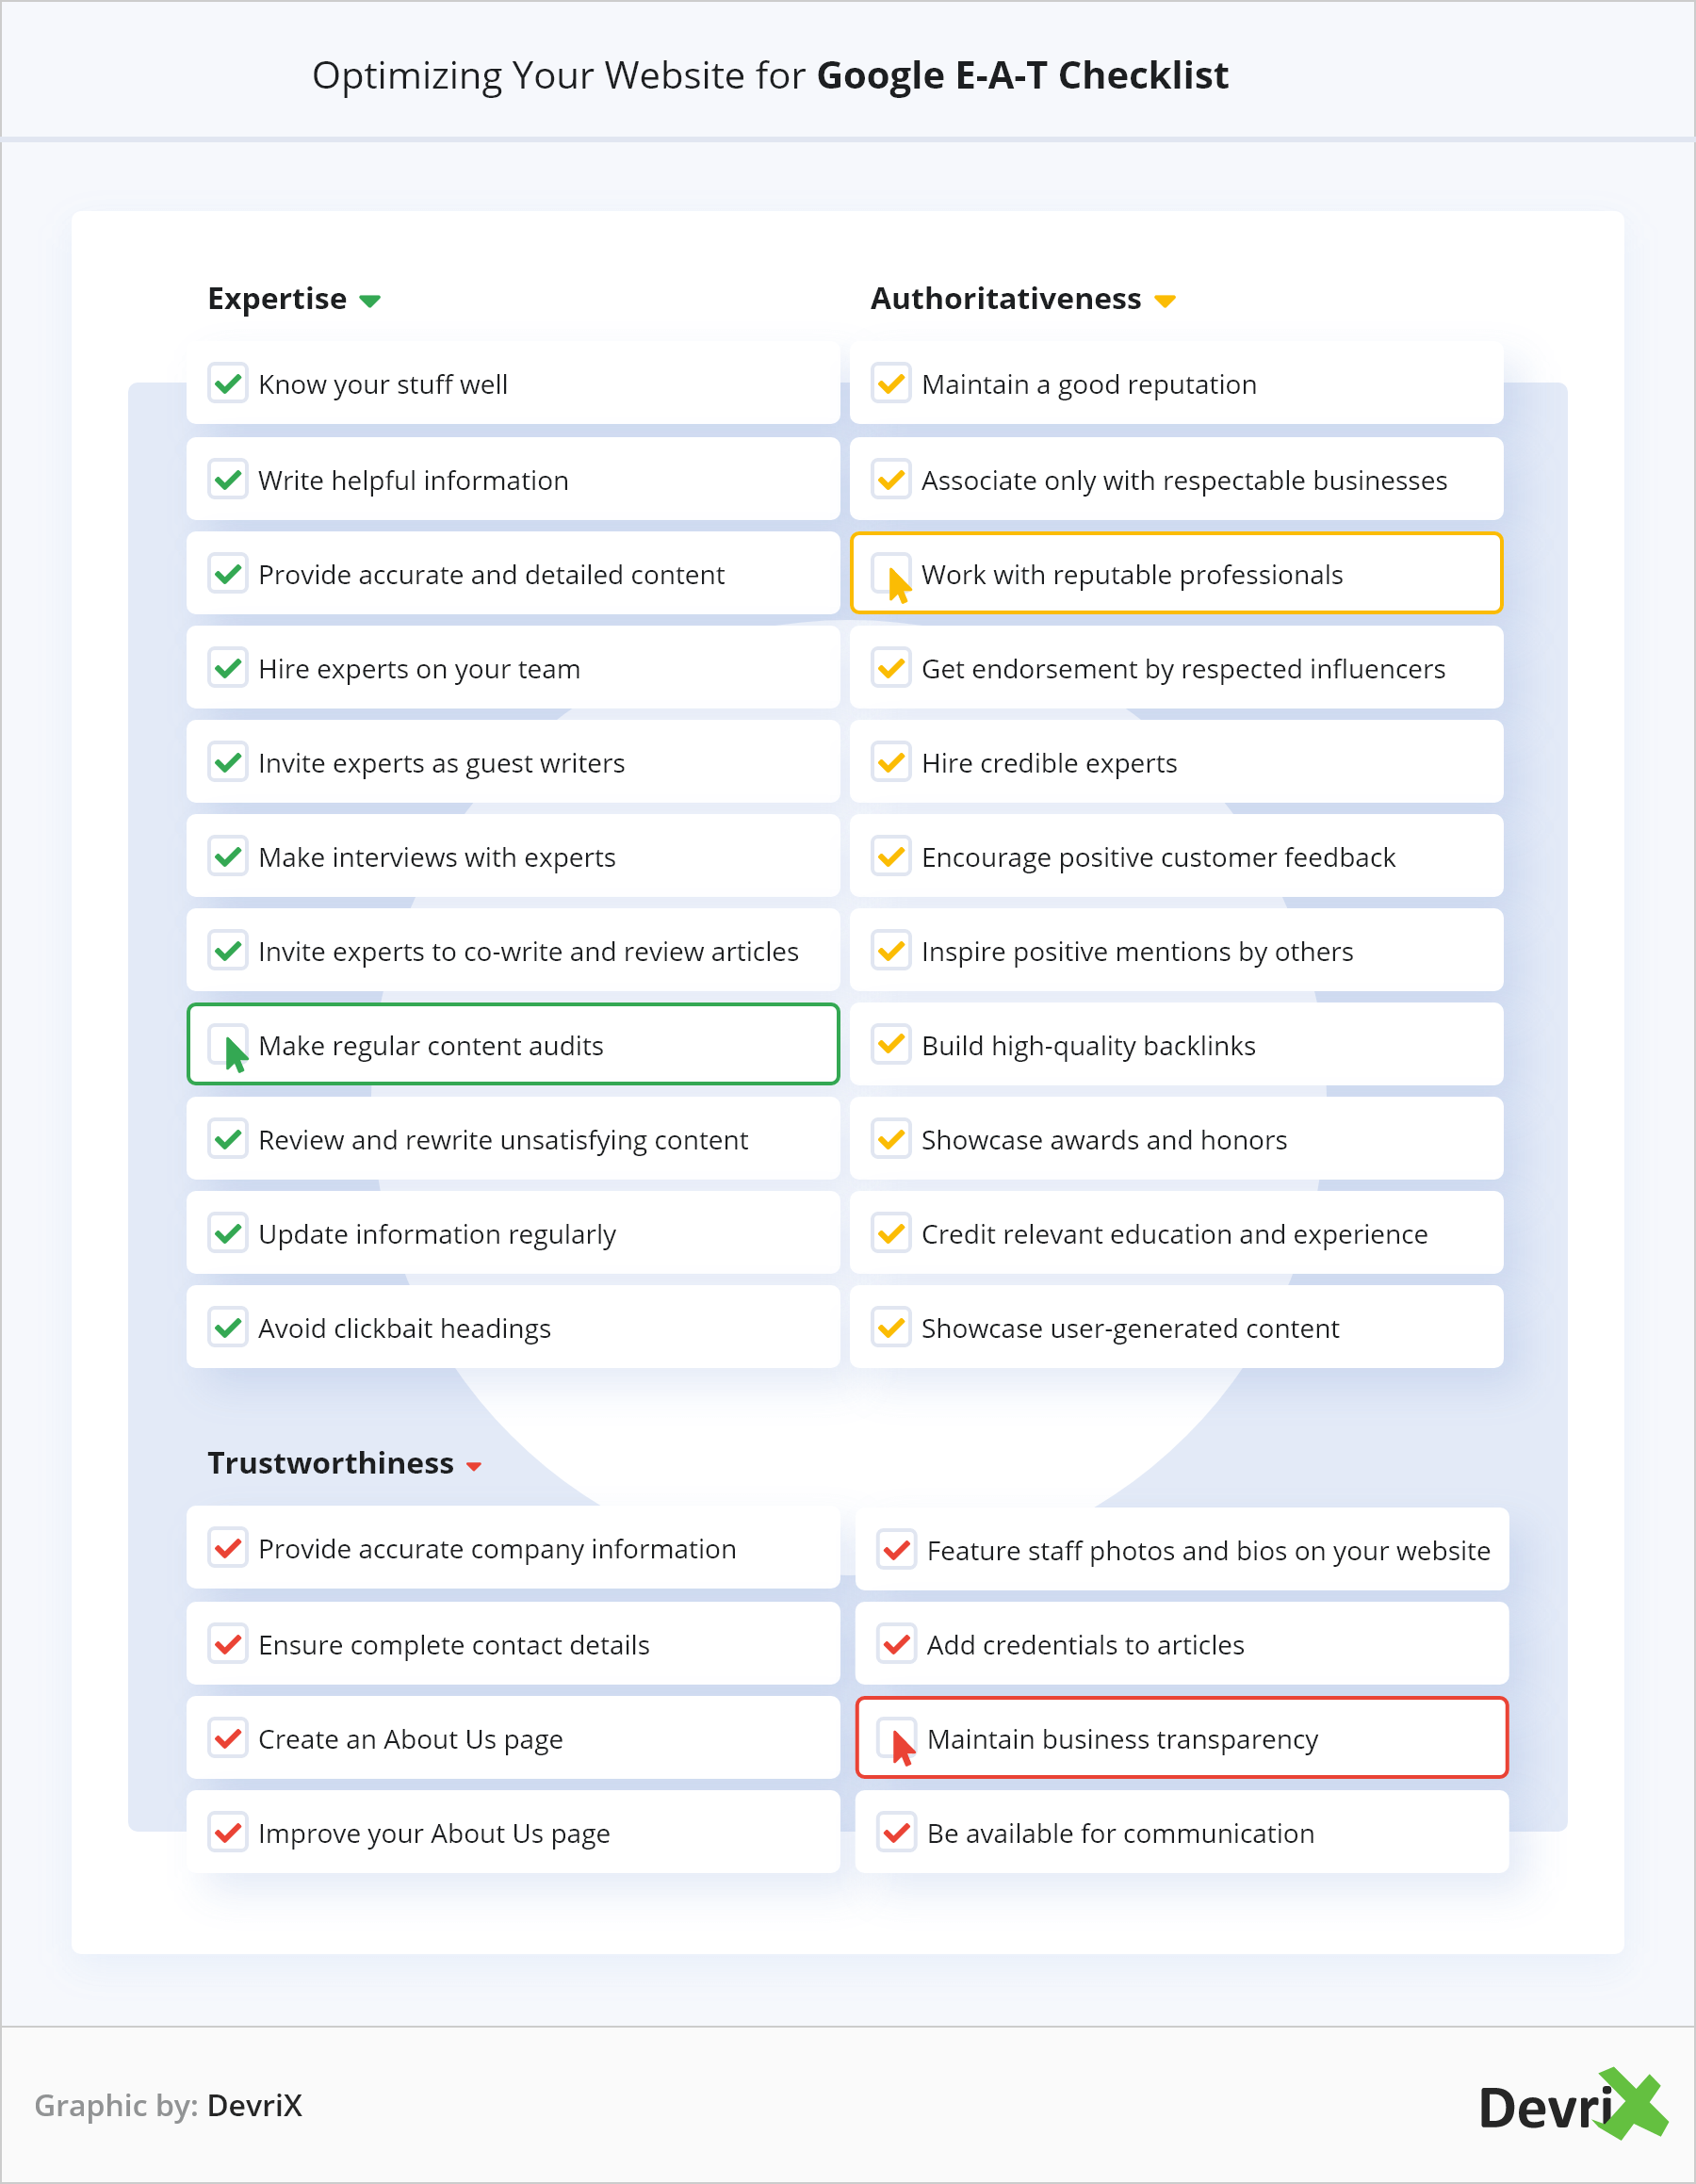This screenshot has height=2184, width=1696.
Task: Select the Avoid clickbait headings item
Action: coord(512,1327)
